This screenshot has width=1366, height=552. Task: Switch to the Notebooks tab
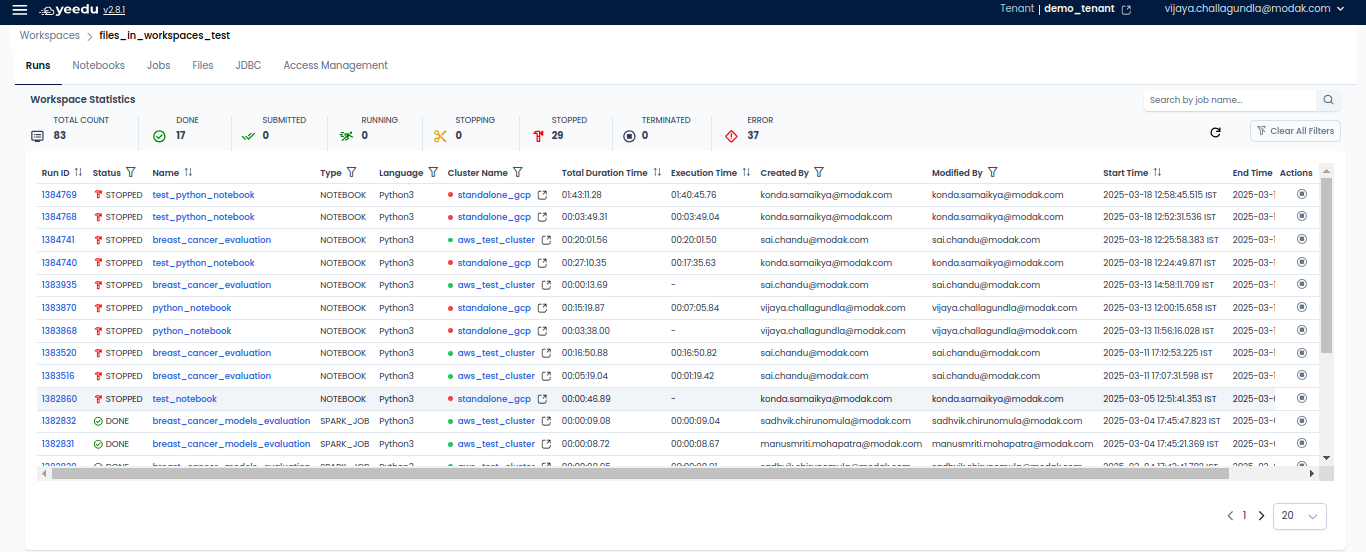pyautogui.click(x=98, y=65)
